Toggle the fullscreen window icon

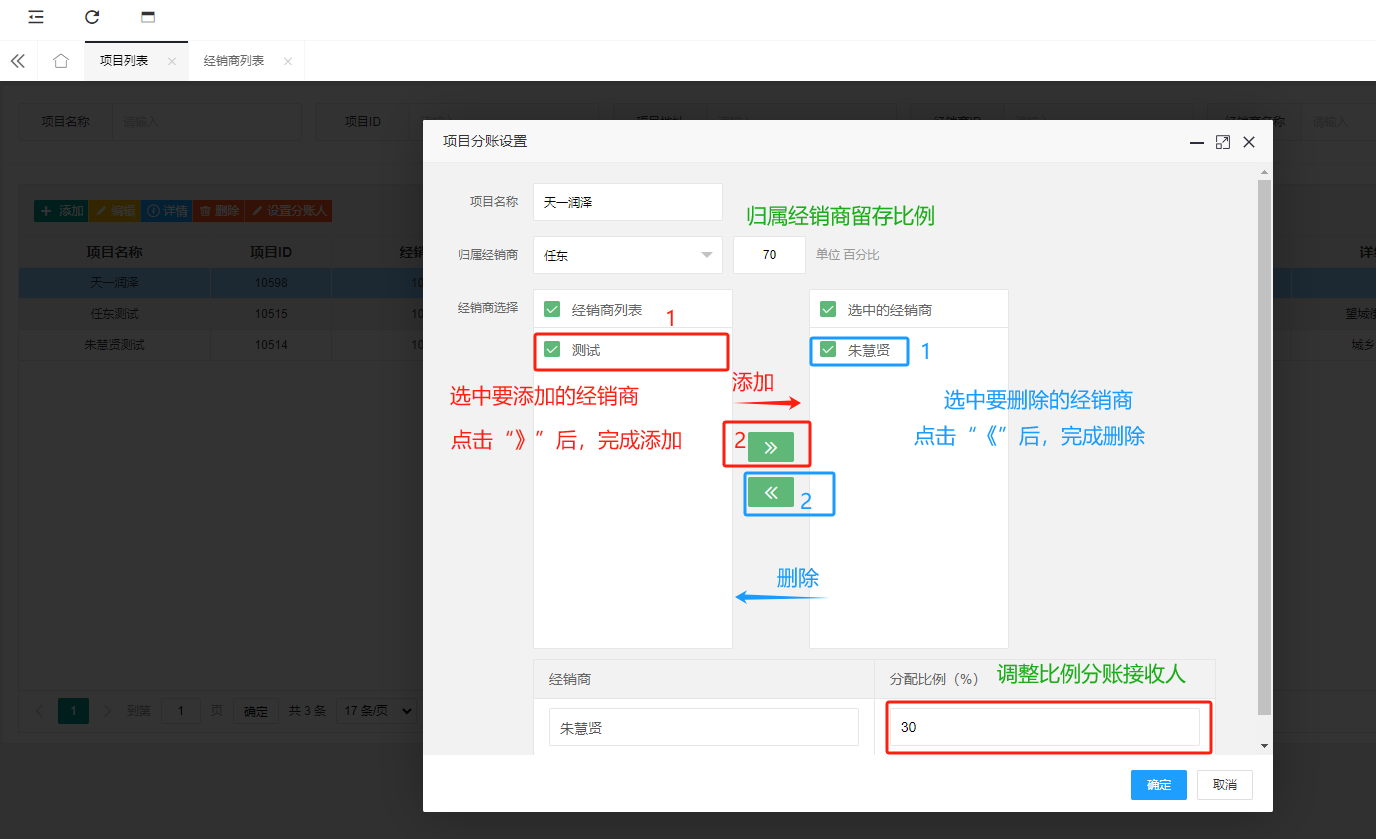tap(148, 17)
